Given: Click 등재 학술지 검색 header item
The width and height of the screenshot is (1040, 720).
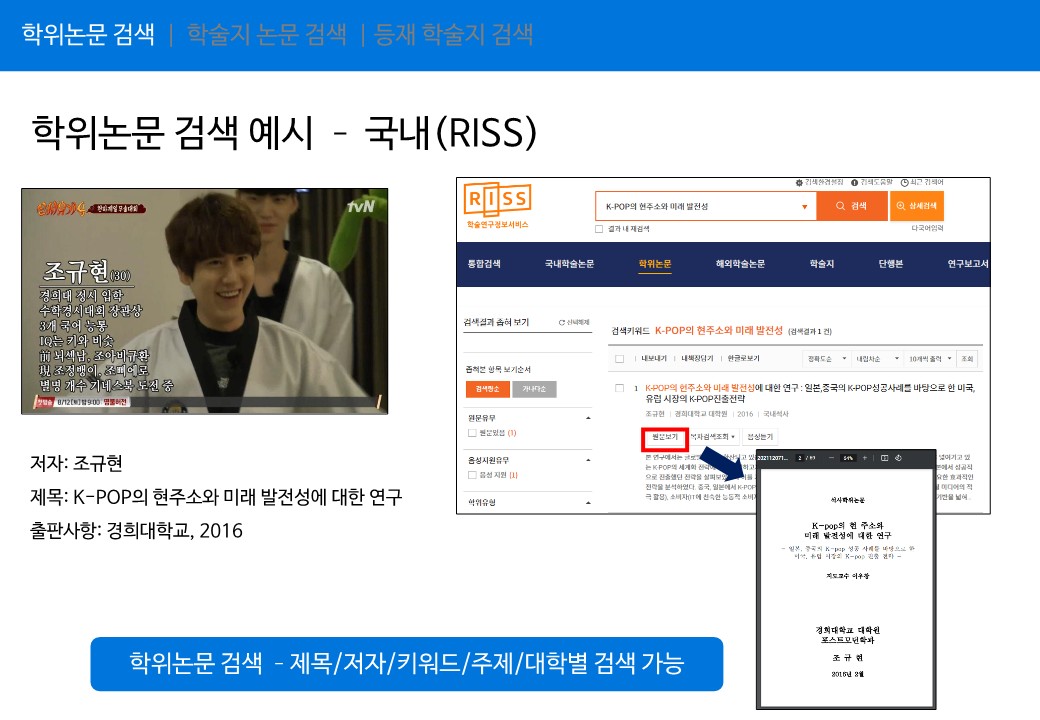Looking at the screenshot, I should [453, 34].
